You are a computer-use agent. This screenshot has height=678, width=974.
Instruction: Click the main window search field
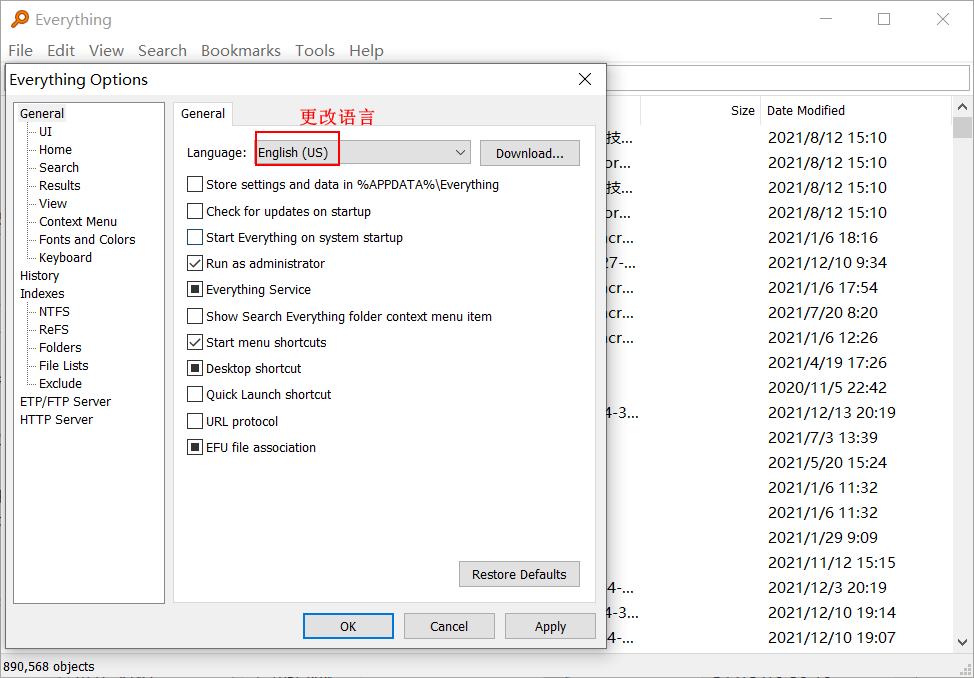tap(787, 78)
